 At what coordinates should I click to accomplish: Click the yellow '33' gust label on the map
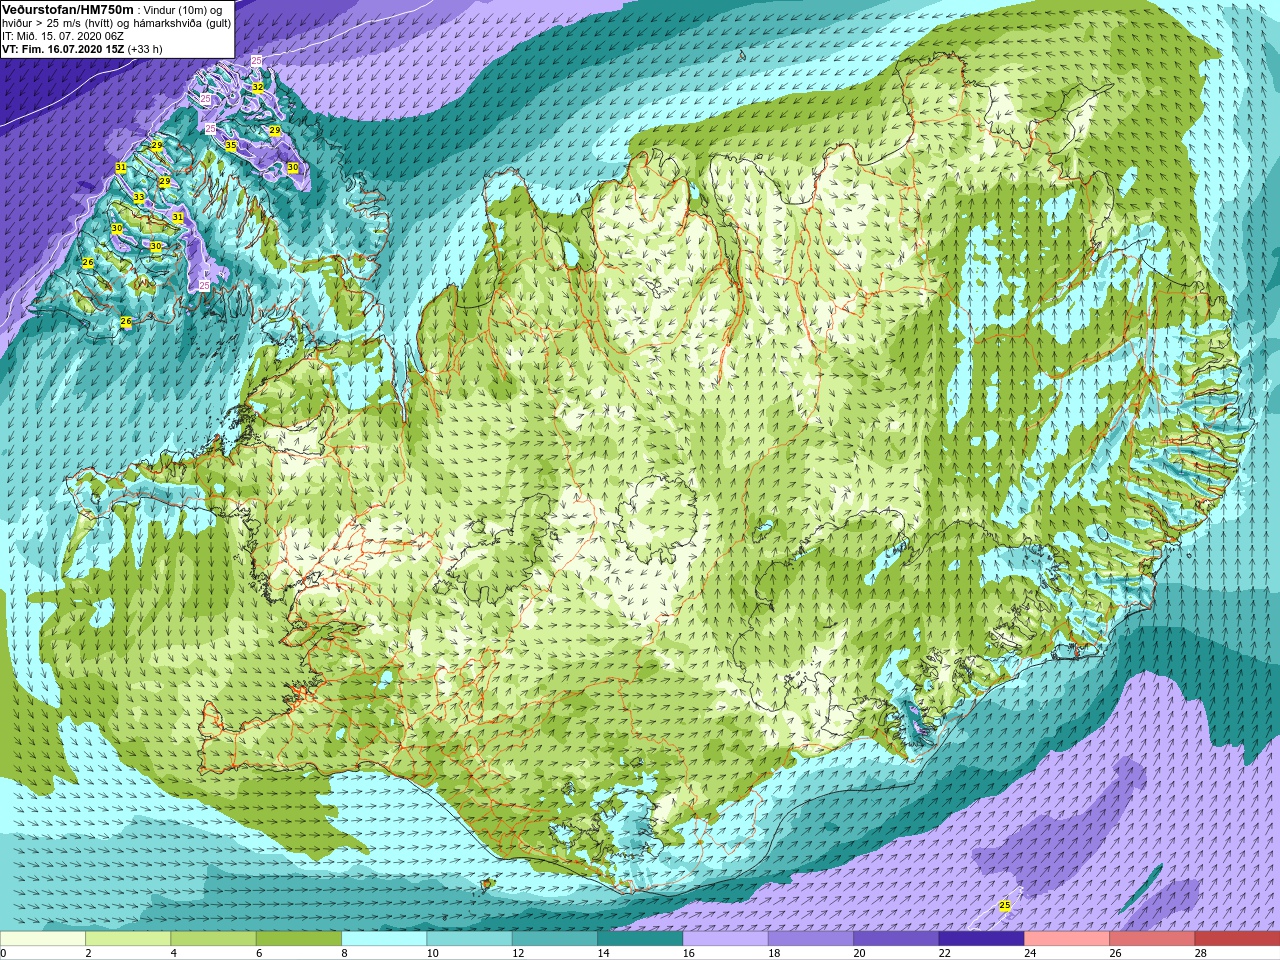tap(139, 198)
